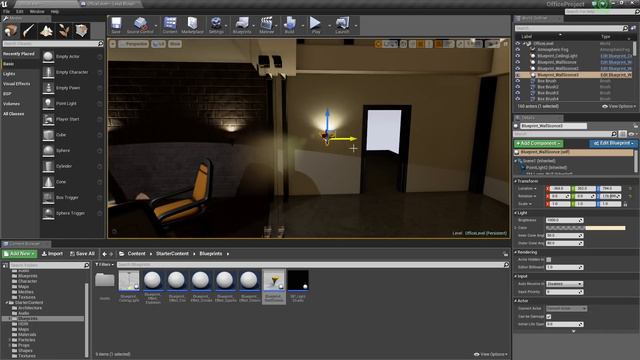Toggle visibility of Box Brush2 actor

click(518, 87)
